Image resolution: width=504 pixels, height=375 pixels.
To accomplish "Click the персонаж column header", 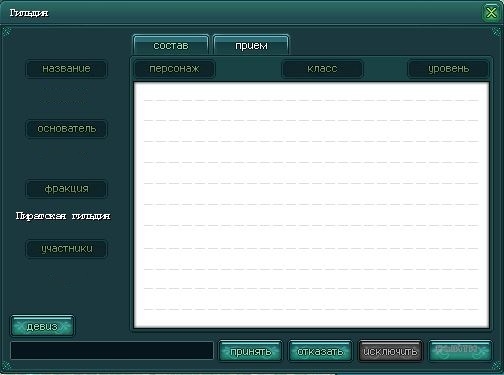I will tap(174, 69).
